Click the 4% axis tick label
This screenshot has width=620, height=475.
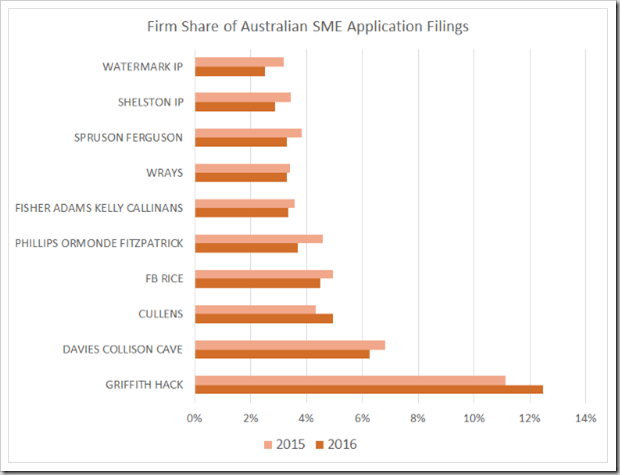coord(306,418)
